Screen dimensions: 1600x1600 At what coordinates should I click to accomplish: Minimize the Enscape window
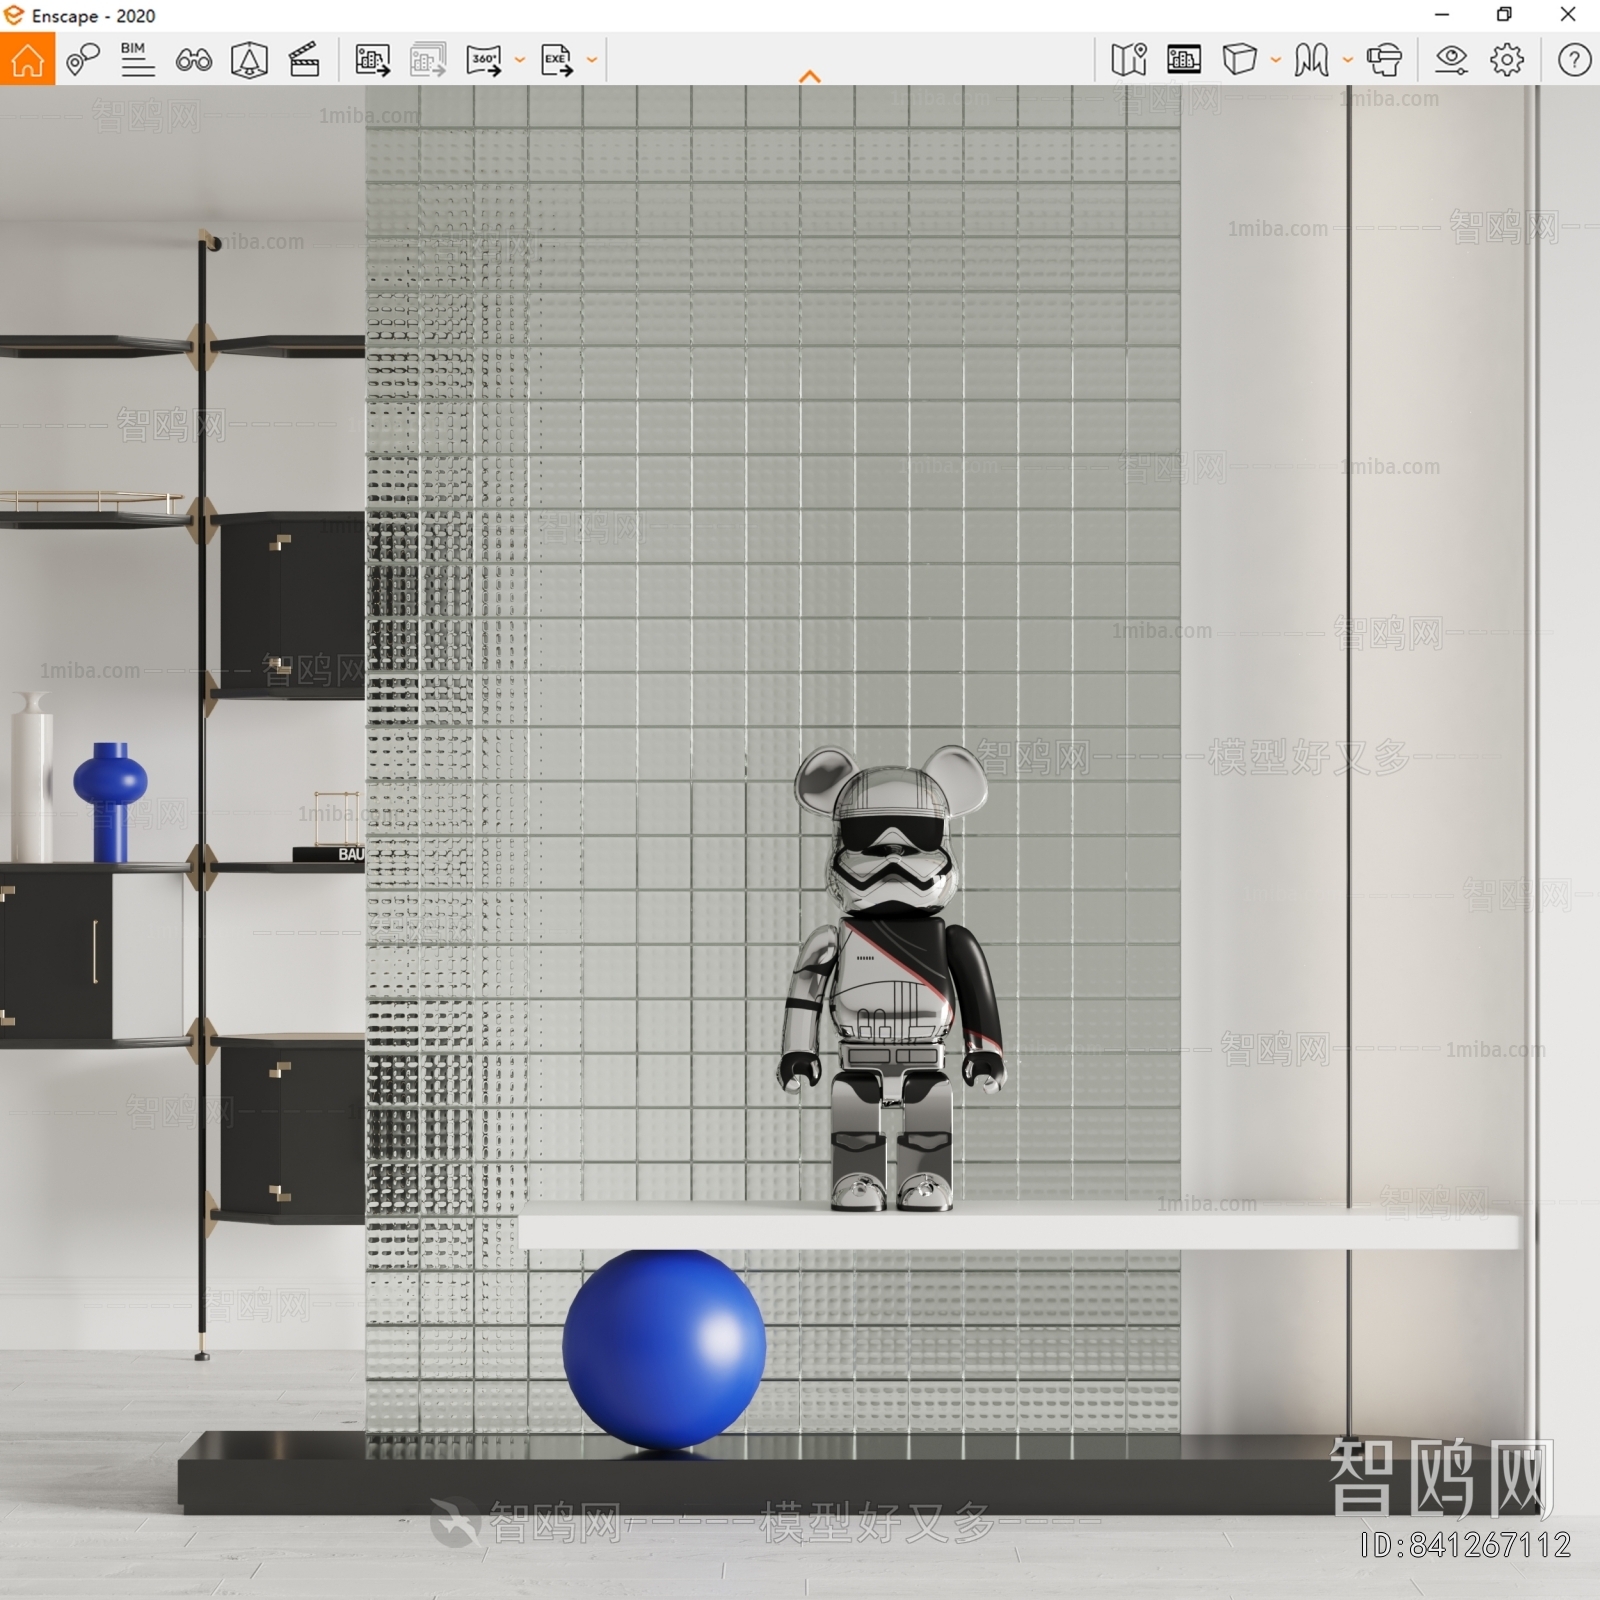coord(1442,14)
